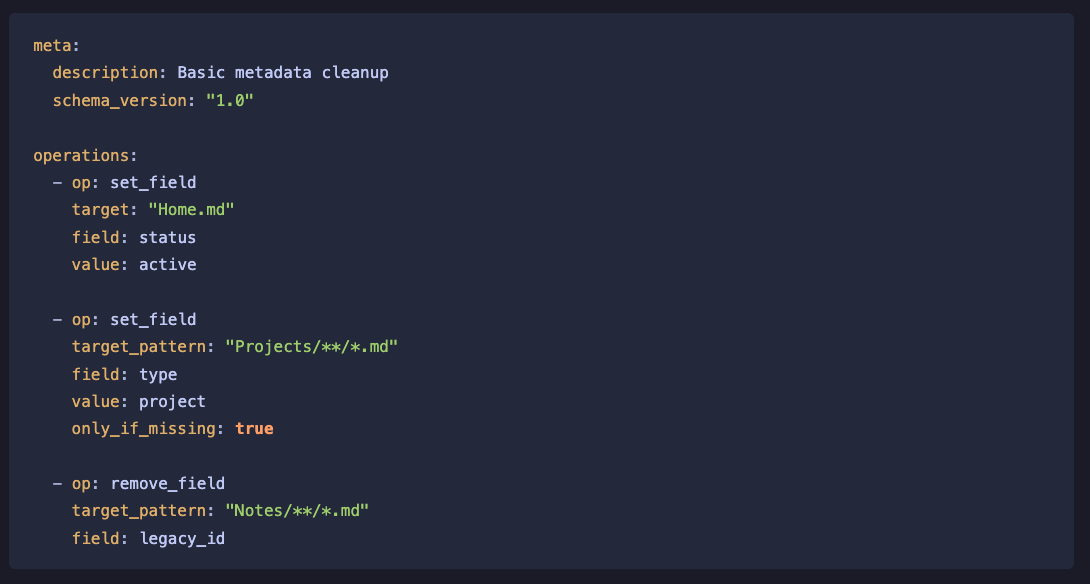Click the "Notes/**/*.md" pattern string
Viewport: 1090px width, 584px height.
(x=297, y=511)
